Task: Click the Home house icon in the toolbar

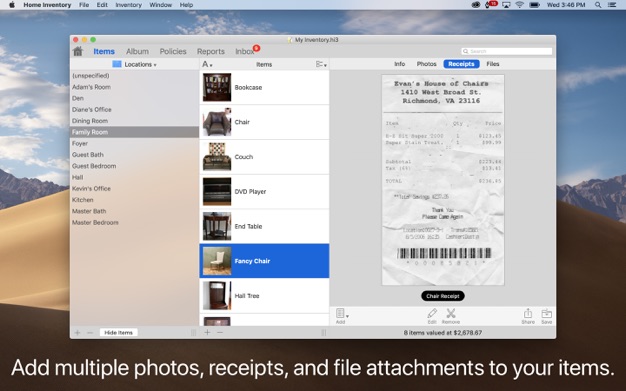Action: click(x=78, y=51)
